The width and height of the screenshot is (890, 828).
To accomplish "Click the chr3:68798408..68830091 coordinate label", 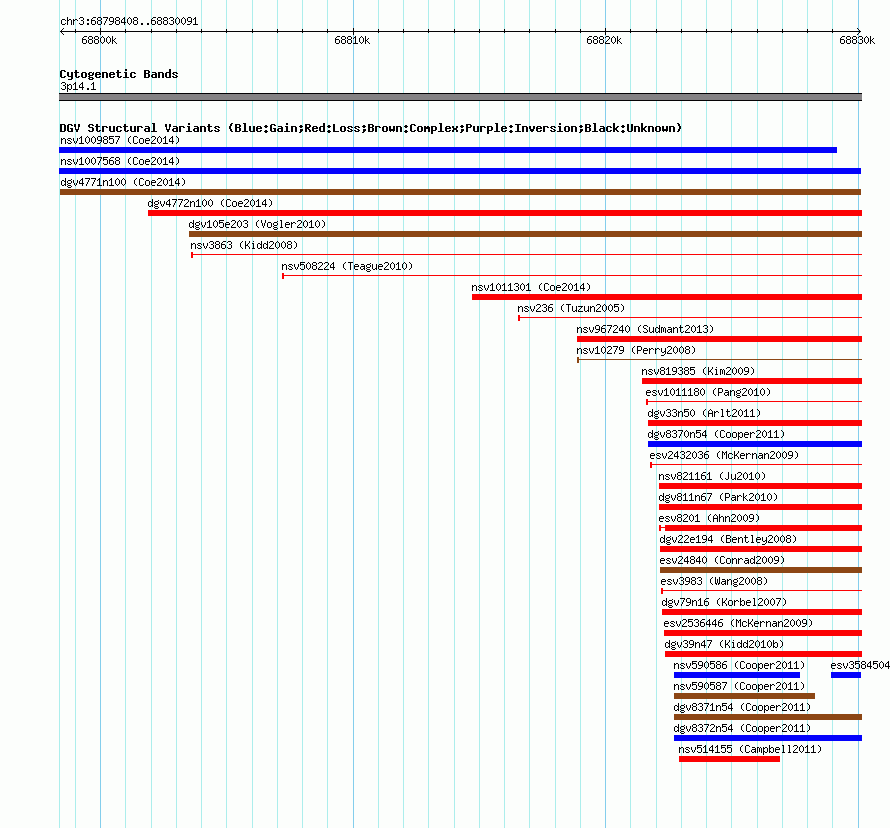I will click(x=129, y=22).
